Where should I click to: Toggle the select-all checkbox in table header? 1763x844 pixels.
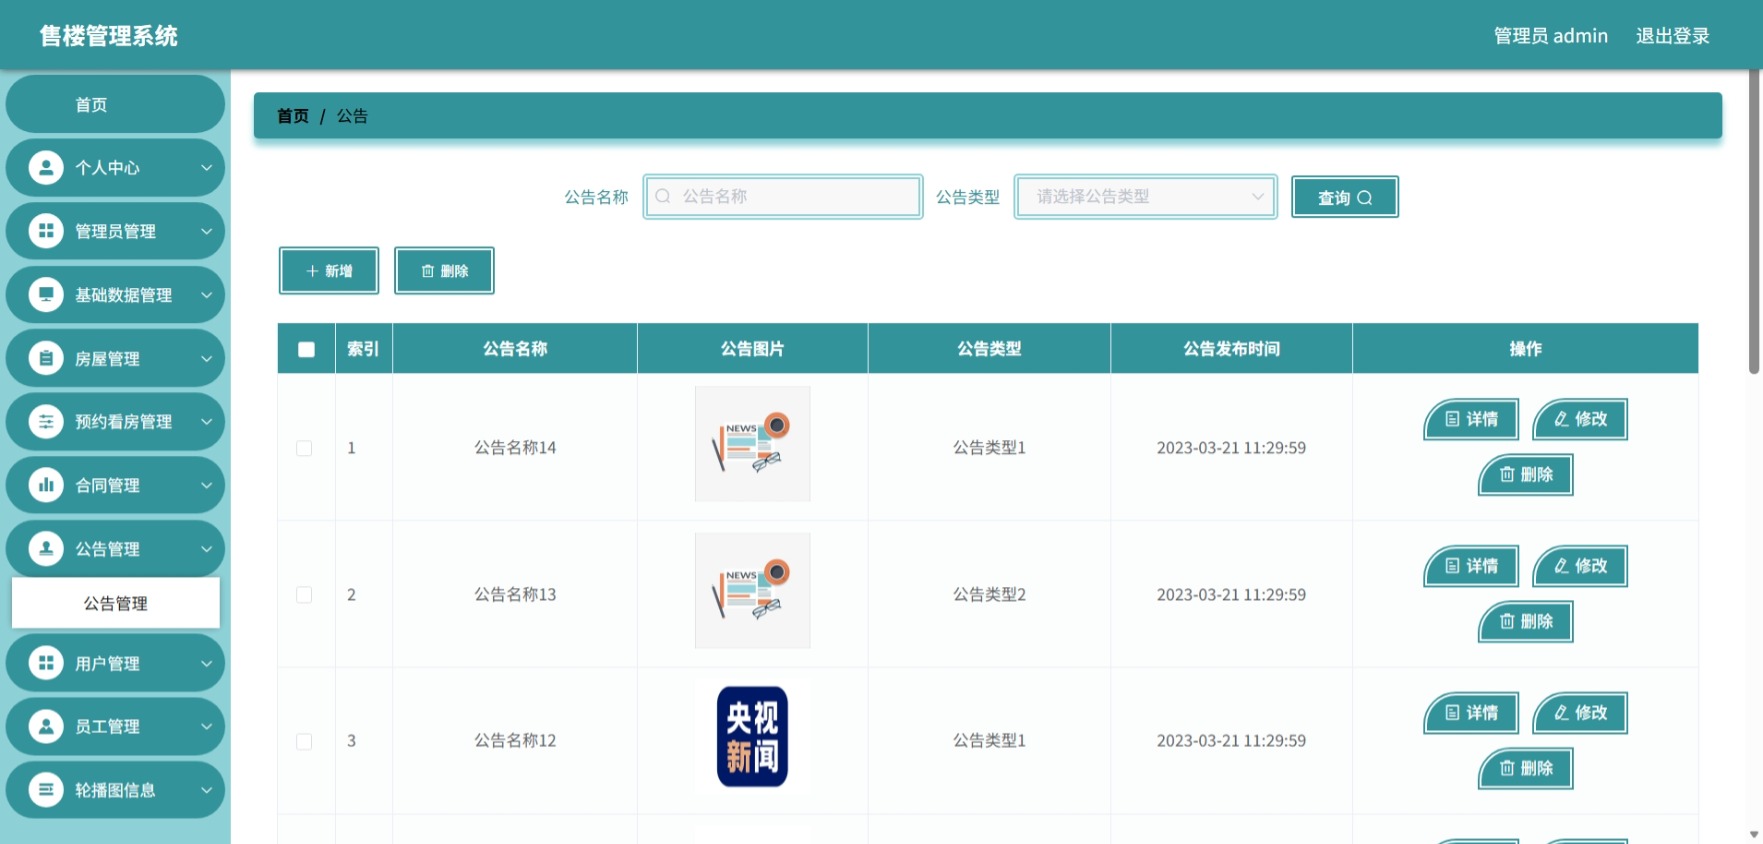click(306, 349)
